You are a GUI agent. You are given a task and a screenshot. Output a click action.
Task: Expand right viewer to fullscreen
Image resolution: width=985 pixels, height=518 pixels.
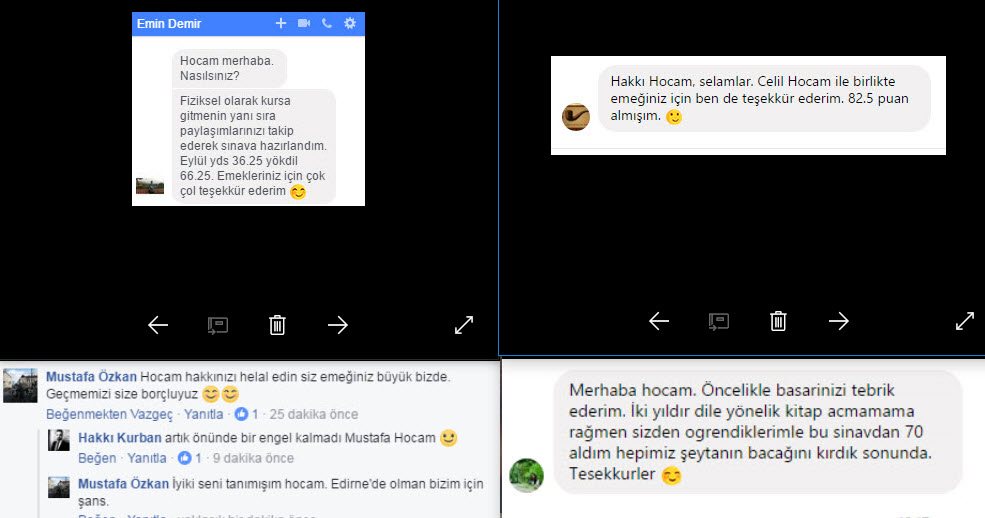pyautogui.click(x=964, y=321)
